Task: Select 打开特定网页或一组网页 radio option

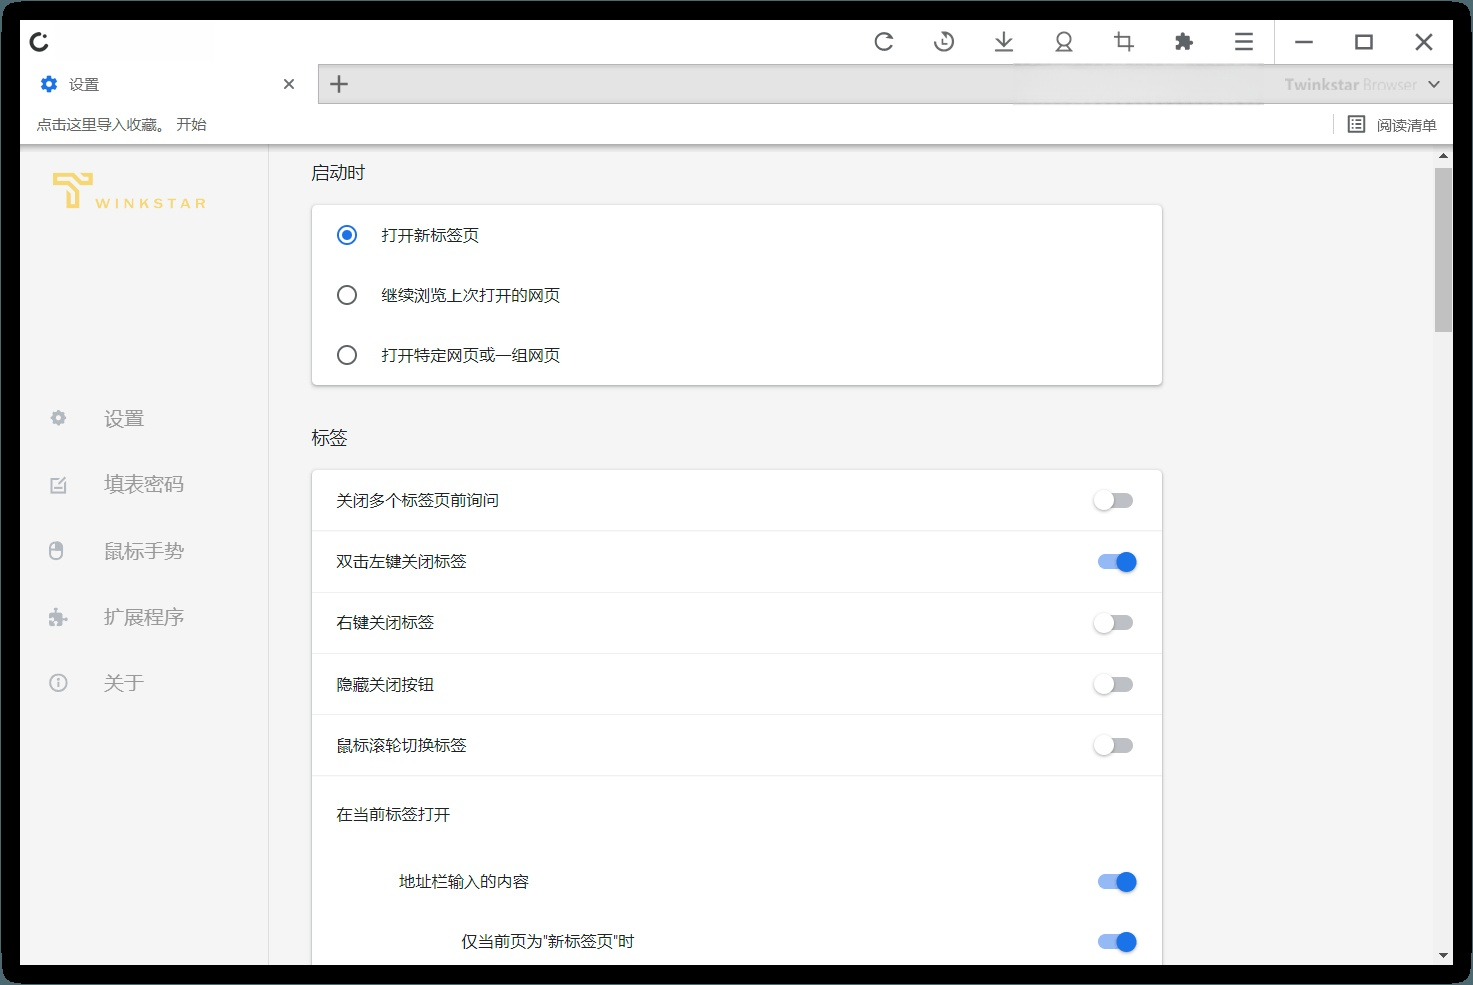Action: (x=347, y=355)
